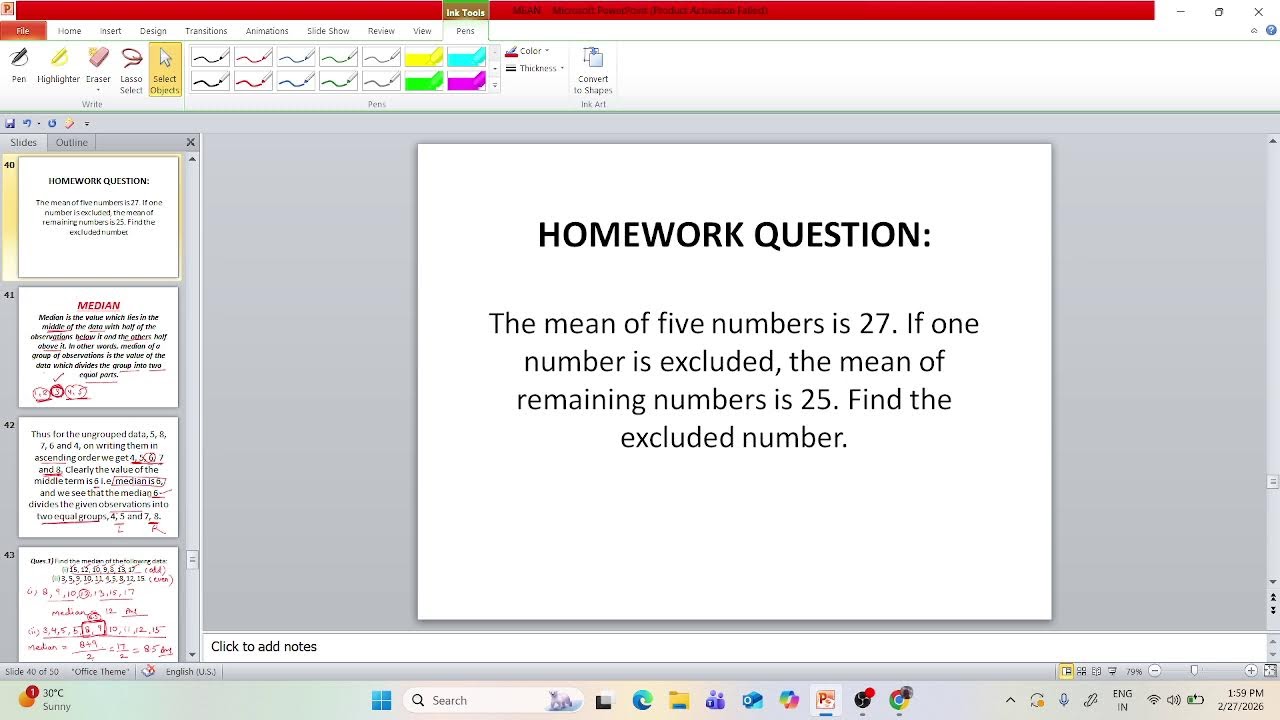This screenshot has width=1280, height=720.
Task: Save using Quick Access floppy icon
Action: 10,123
